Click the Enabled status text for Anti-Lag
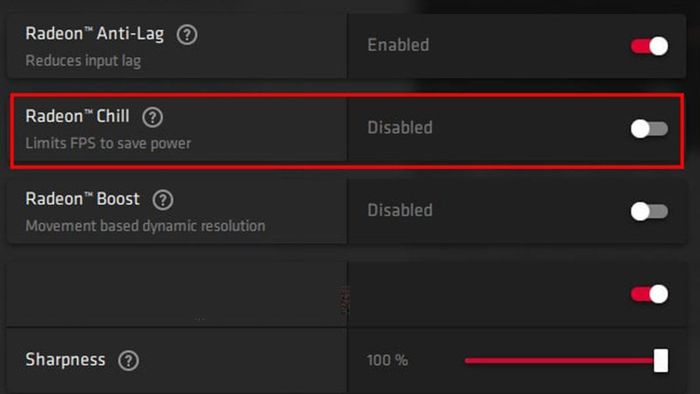The width and height of the screenshot is (700, 394). click(x=398, y=45)
